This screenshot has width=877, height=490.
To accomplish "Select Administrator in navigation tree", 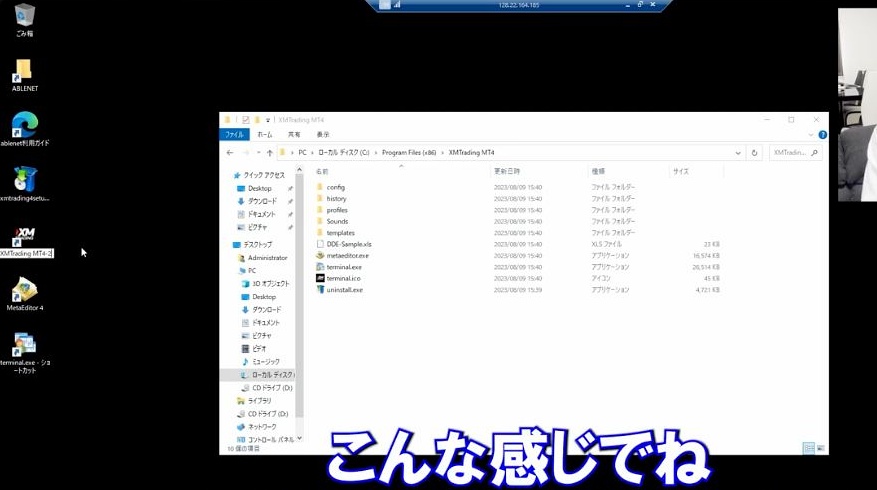I will click(267, 258).
